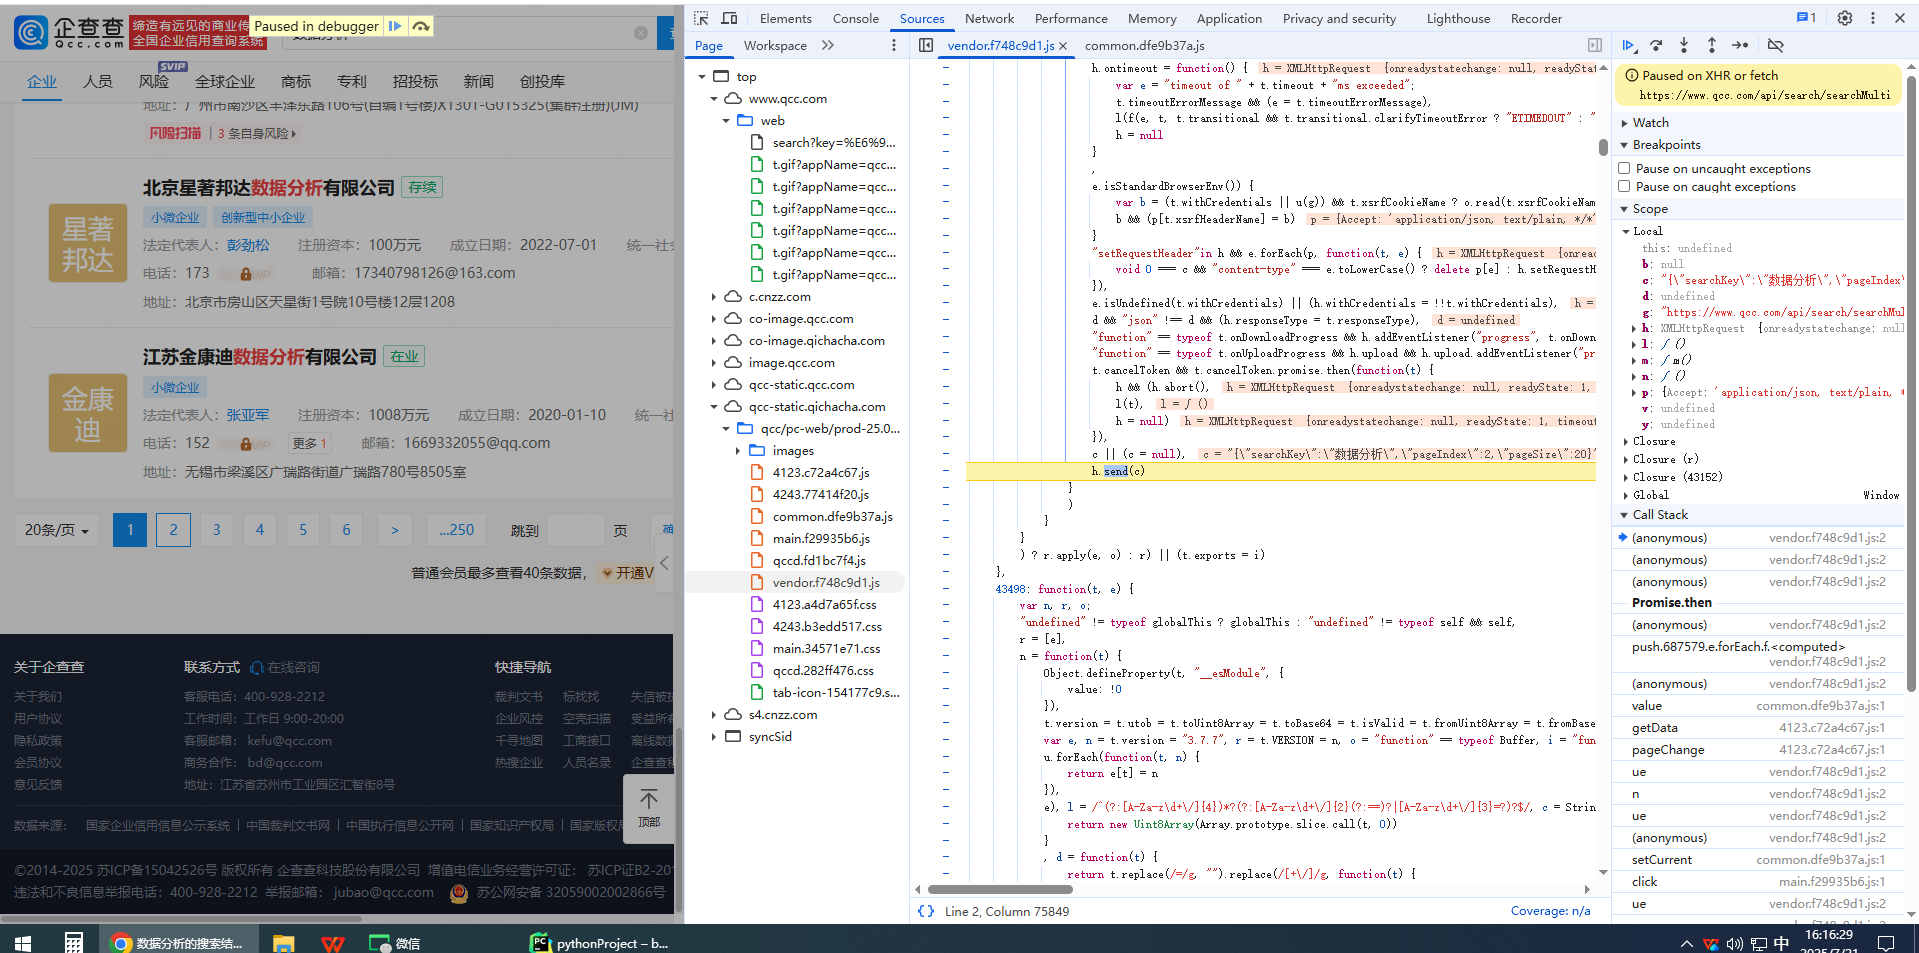
Task: Click step over icon in page overlay
Action: (421, 26)
